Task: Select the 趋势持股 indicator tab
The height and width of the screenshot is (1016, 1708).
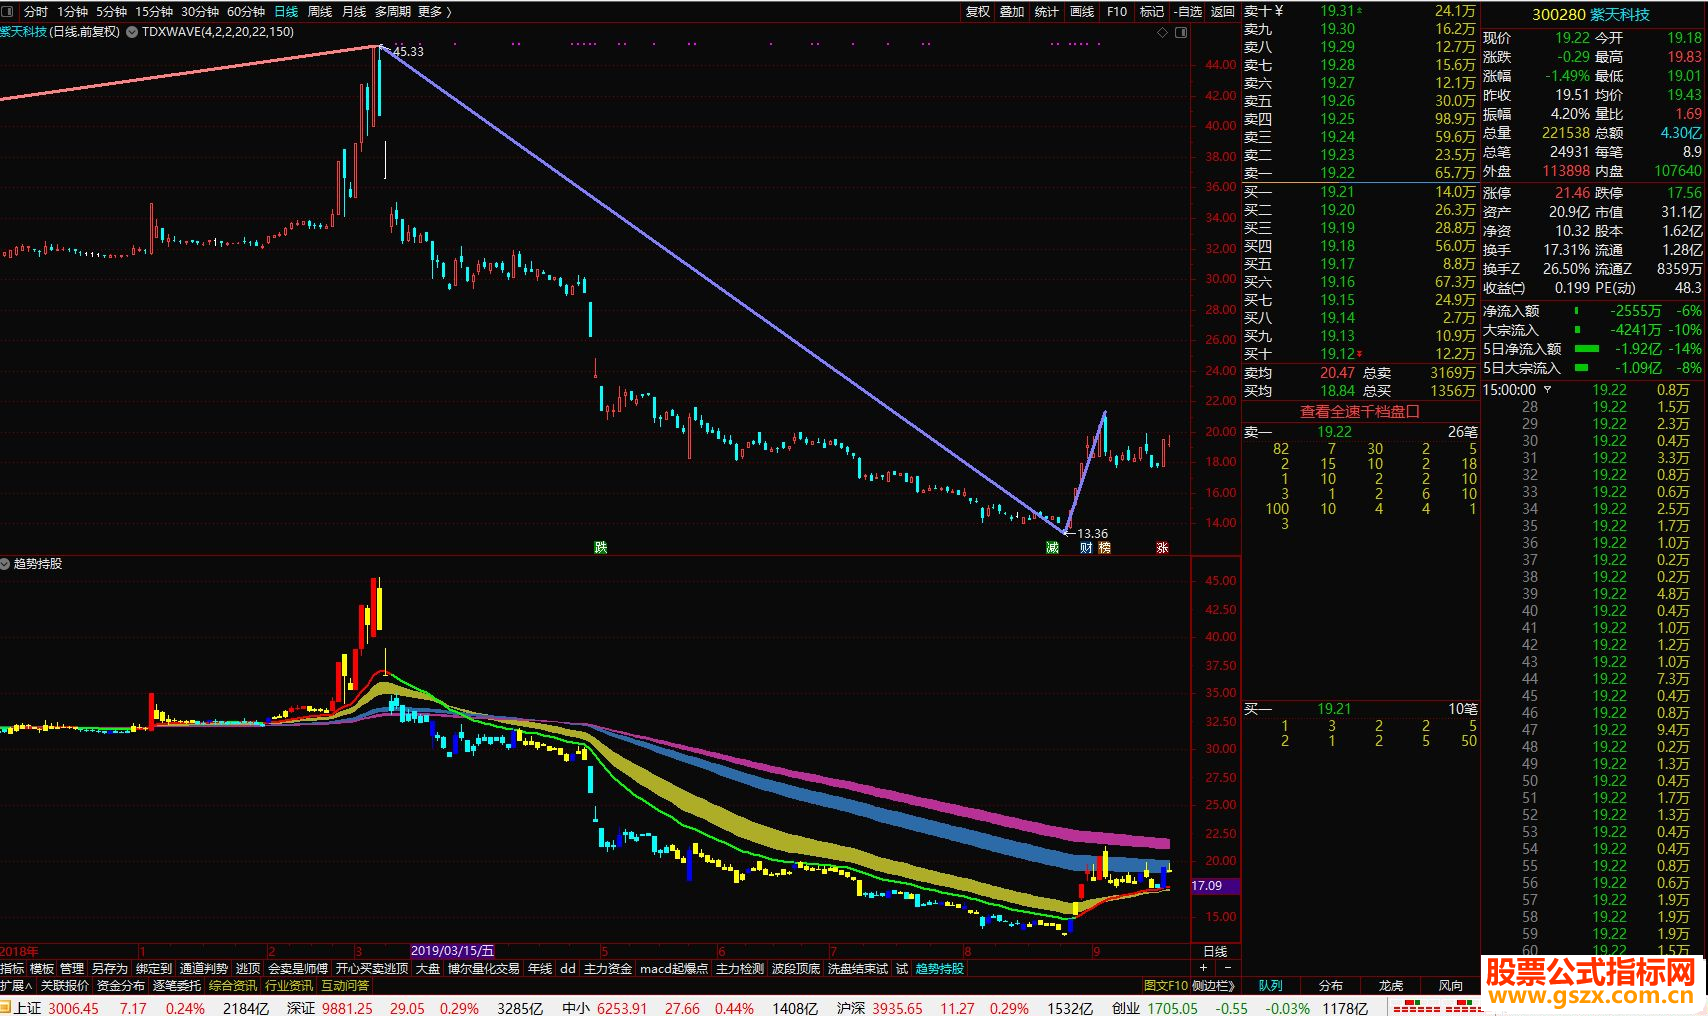Action: click(x=940, y=968)
